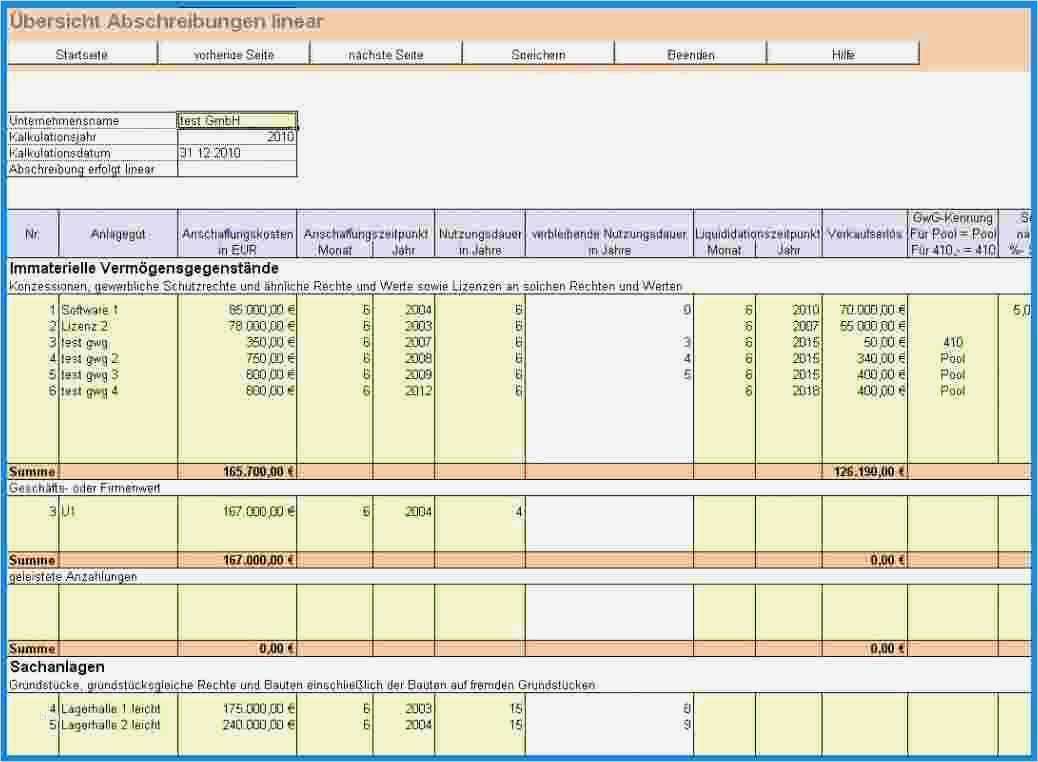Select the Summe 165.700,00 € total cell

[255, 470]
